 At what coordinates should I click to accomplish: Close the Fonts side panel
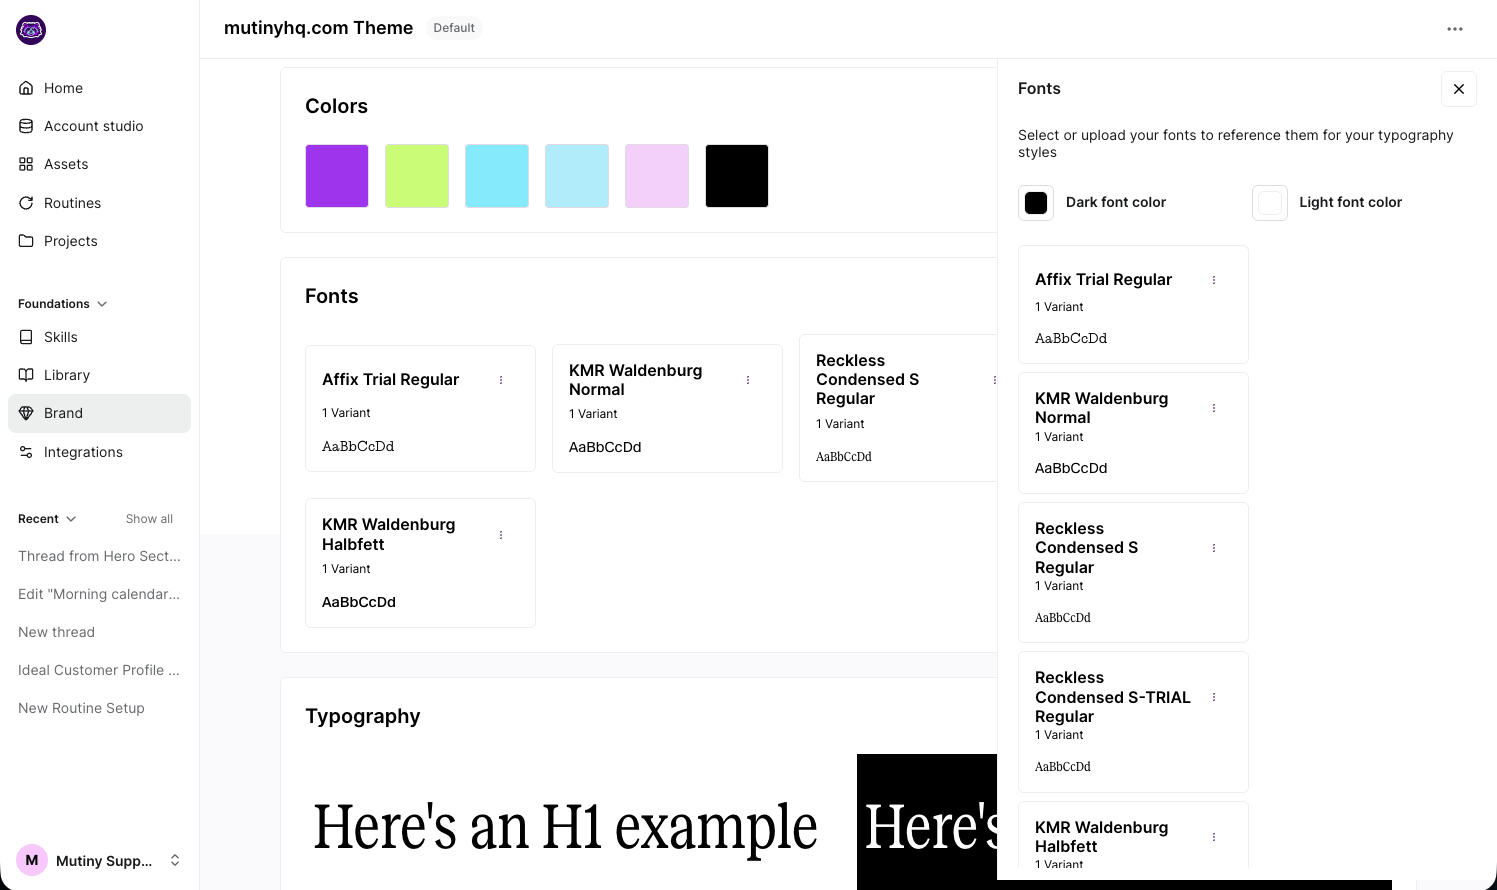pos(1459,89)
